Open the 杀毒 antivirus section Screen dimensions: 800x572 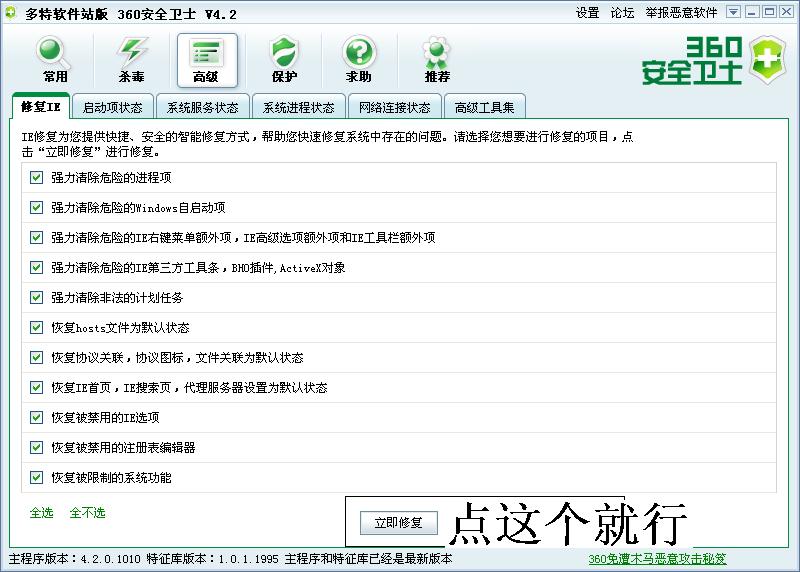(131, 60)
